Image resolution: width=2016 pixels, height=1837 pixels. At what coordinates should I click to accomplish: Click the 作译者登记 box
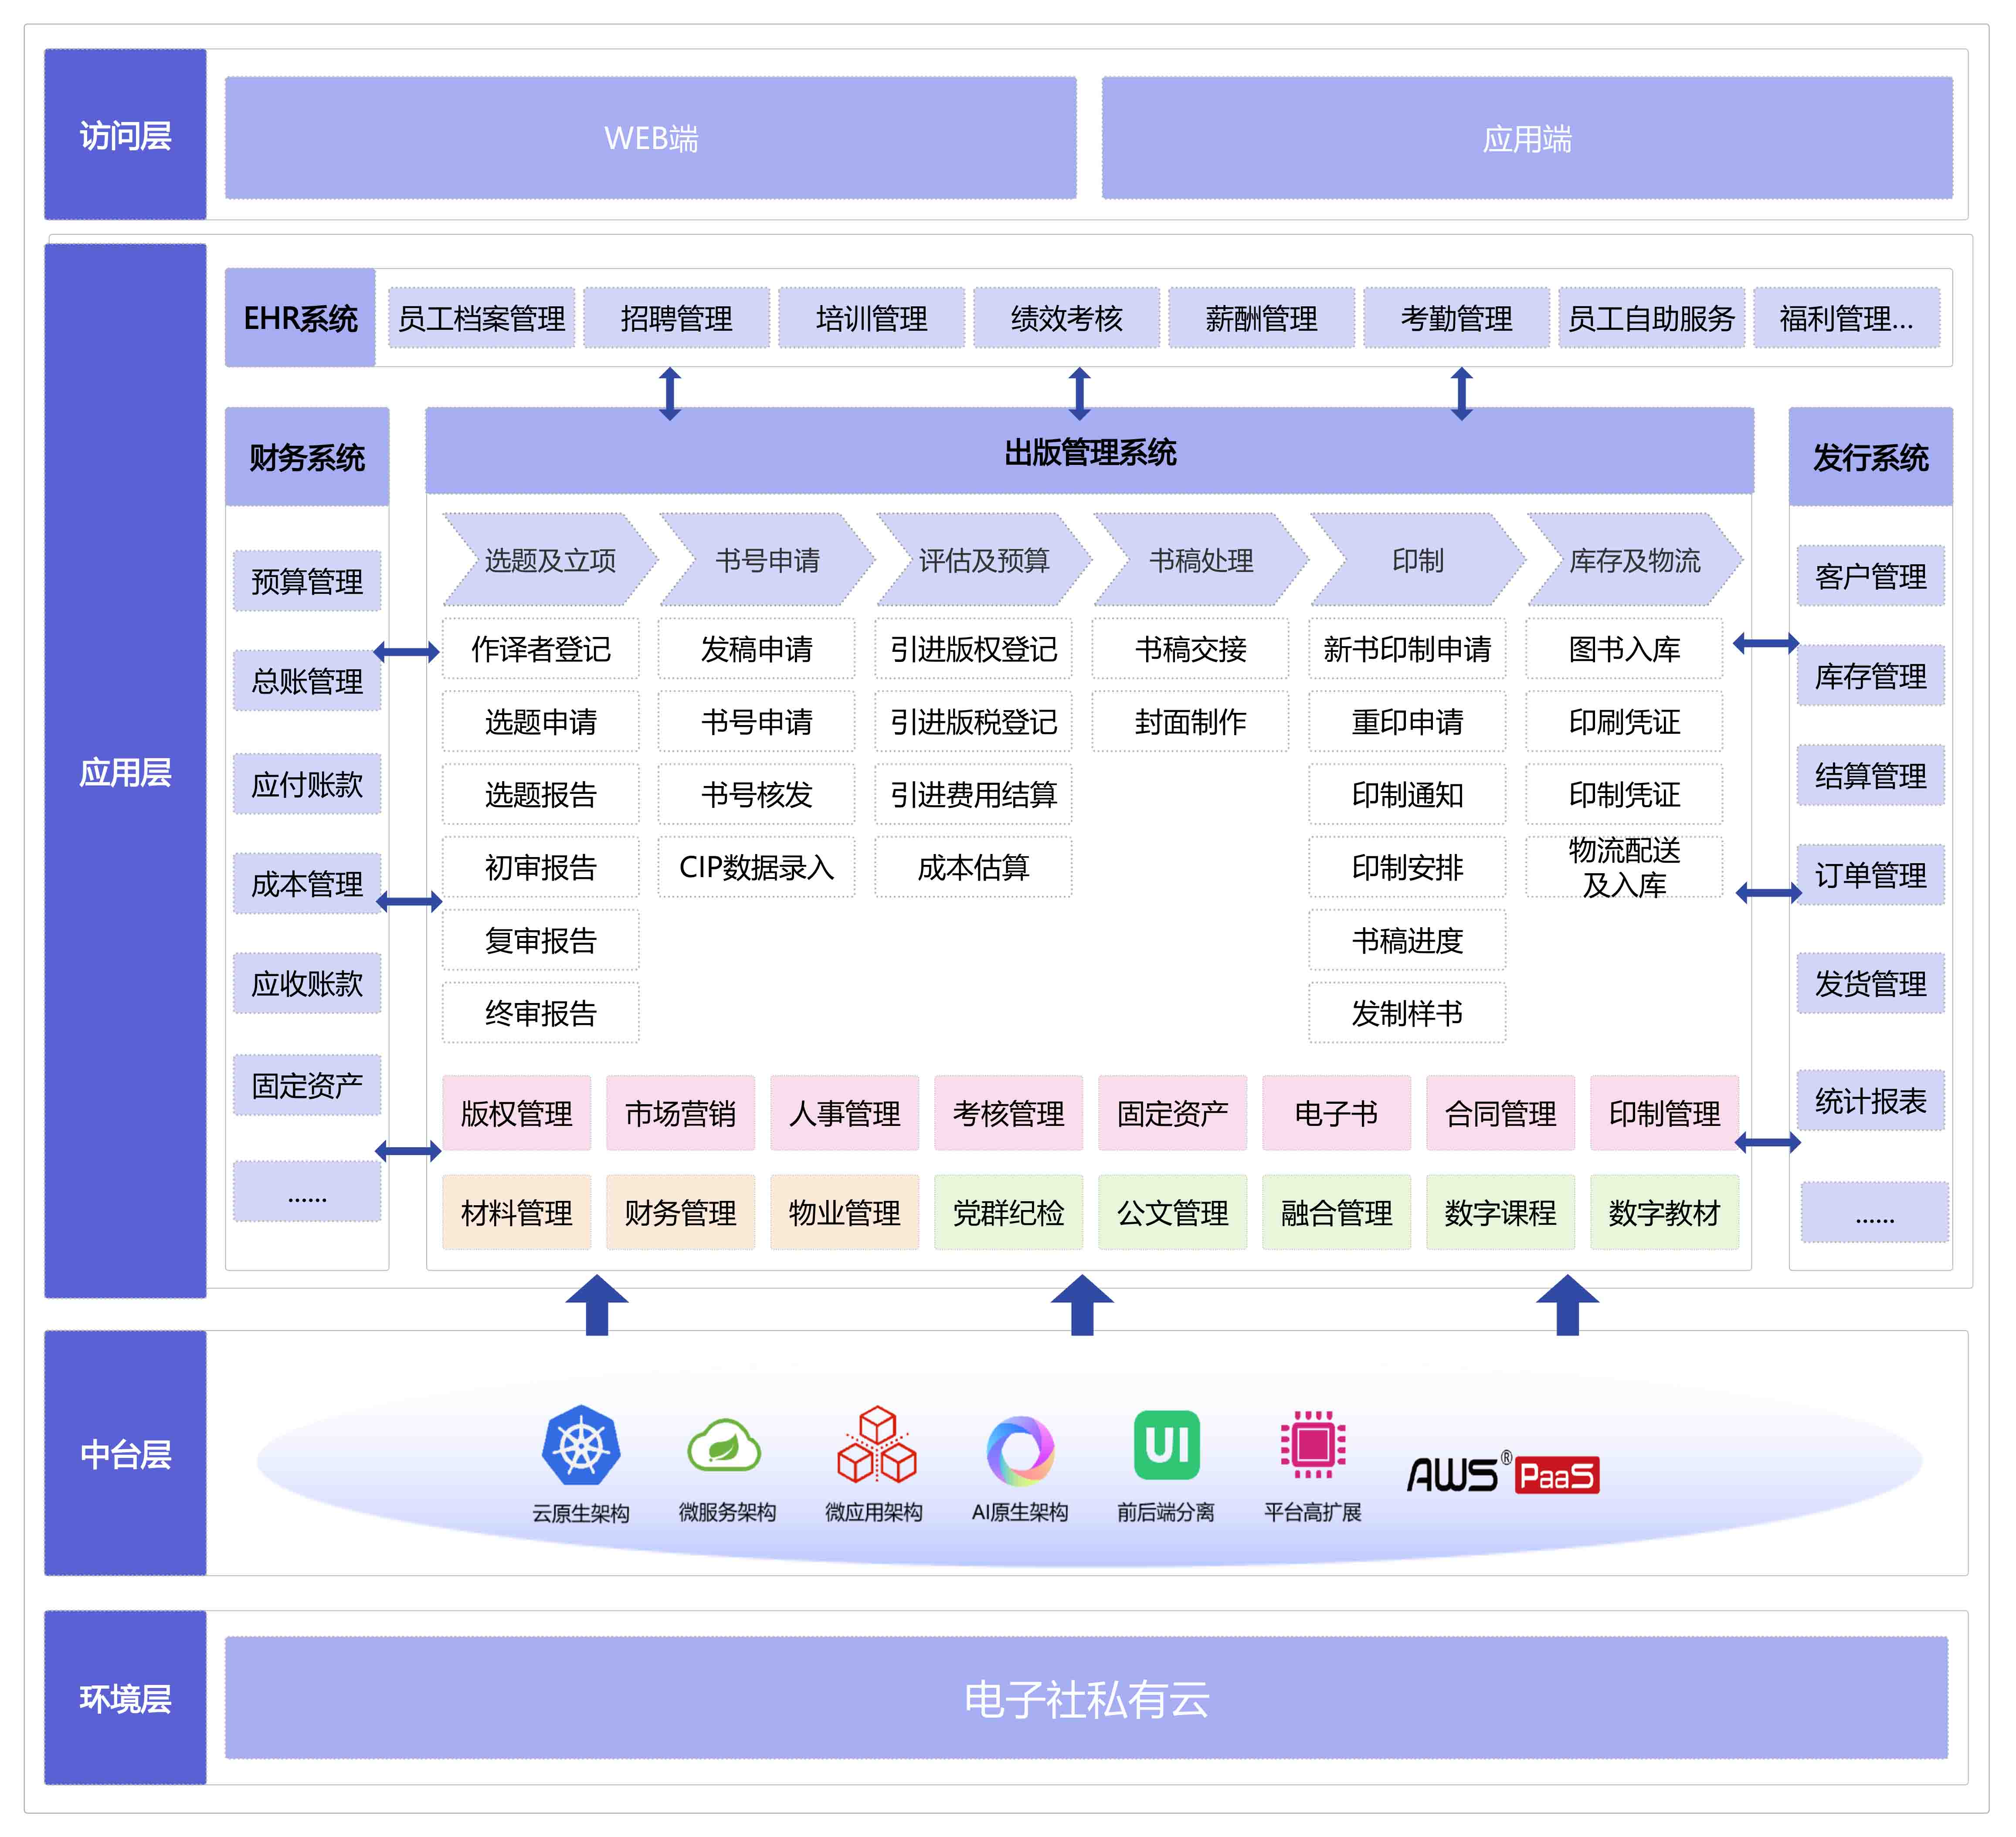pyautogui.click(x=540, y=649)
